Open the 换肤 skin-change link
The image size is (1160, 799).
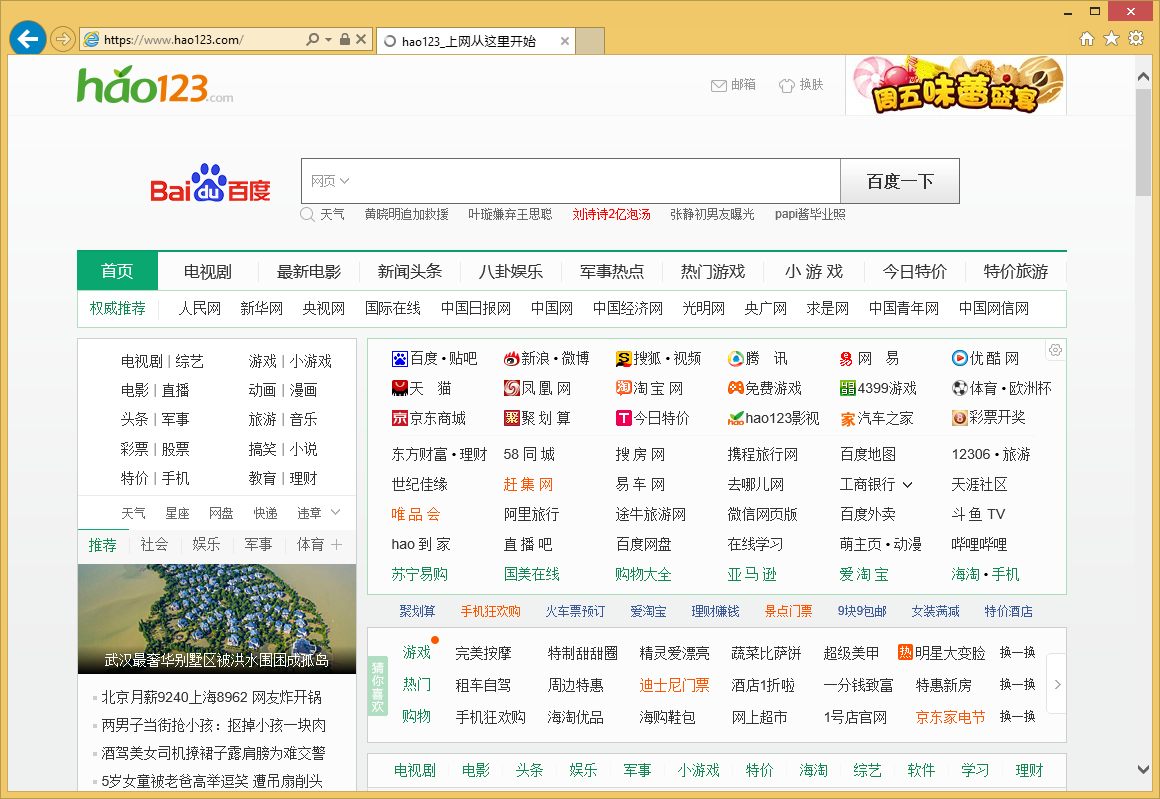pos(801,85)
